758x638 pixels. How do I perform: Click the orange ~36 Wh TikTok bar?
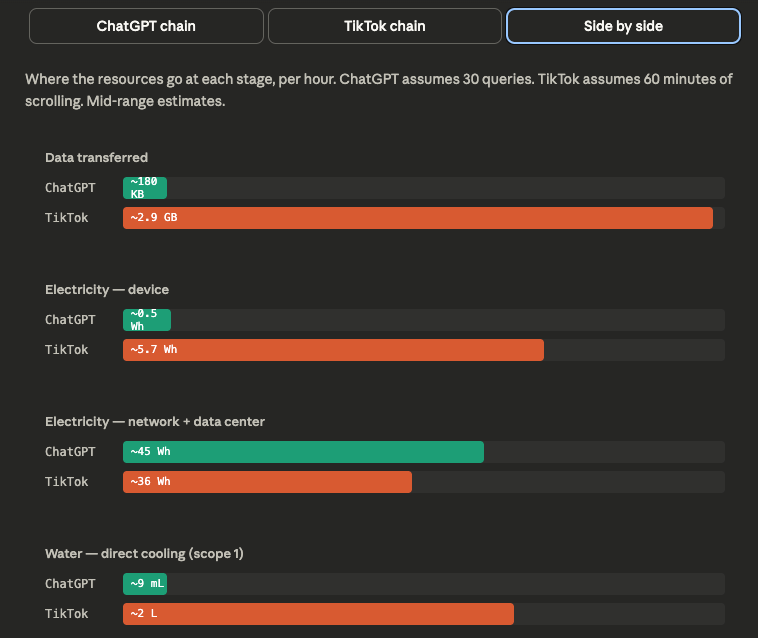267,482
